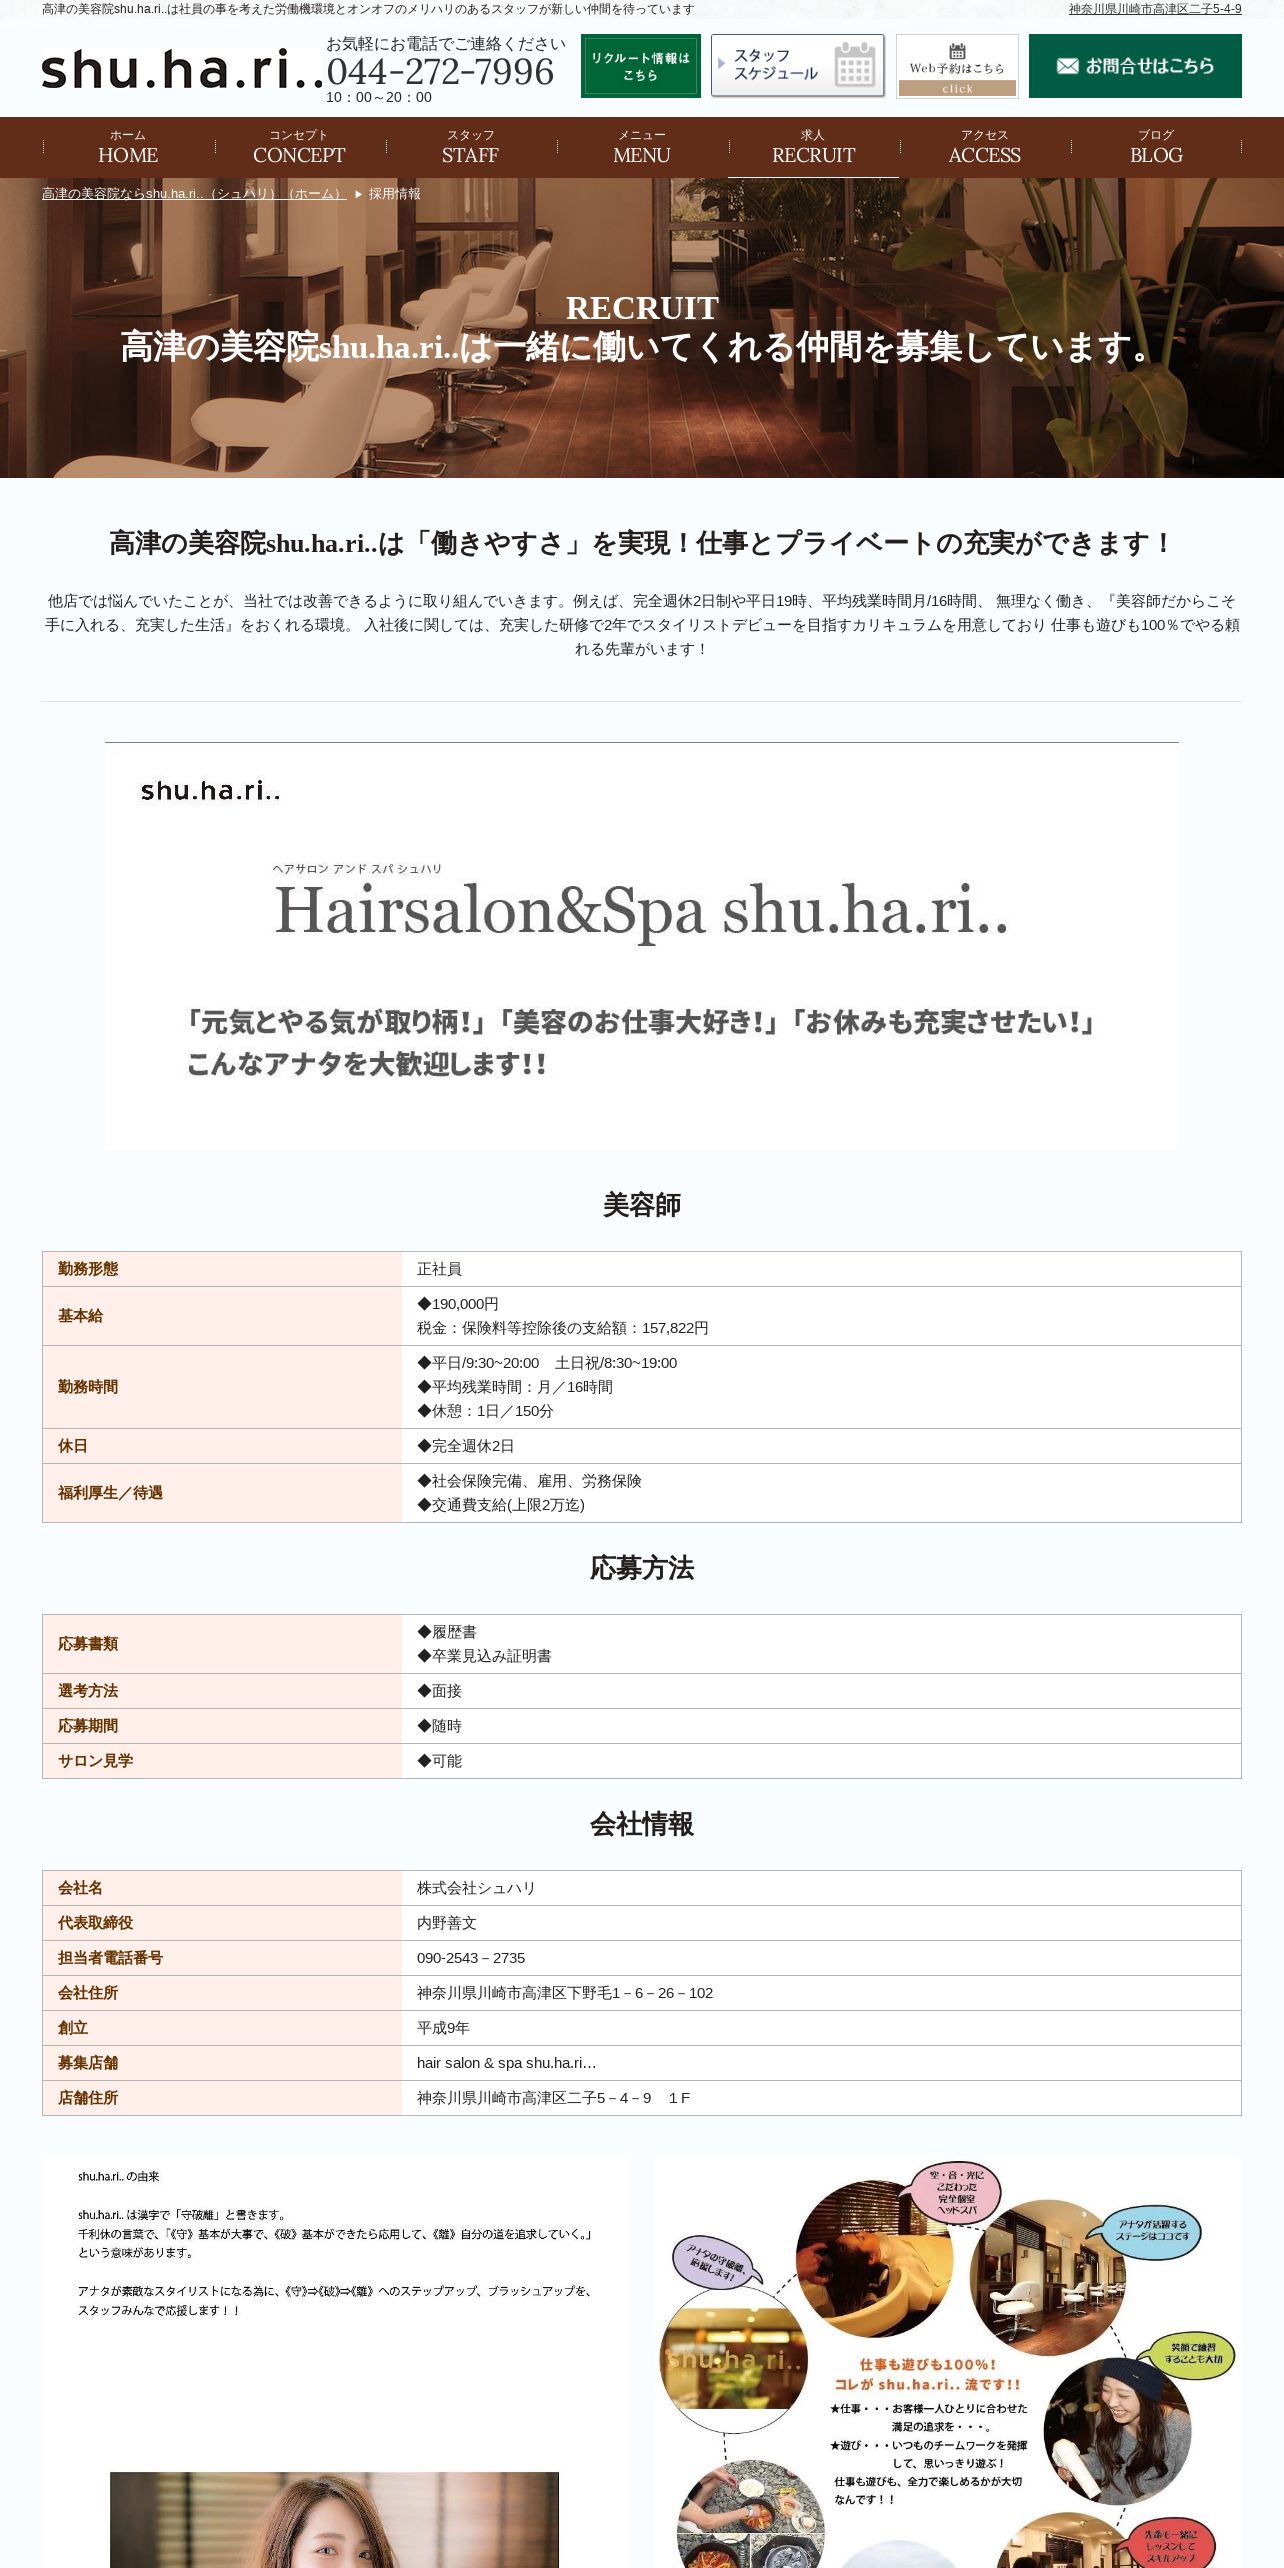
Task: Open the スタッフスケジュール button
Action: point(798,66)
